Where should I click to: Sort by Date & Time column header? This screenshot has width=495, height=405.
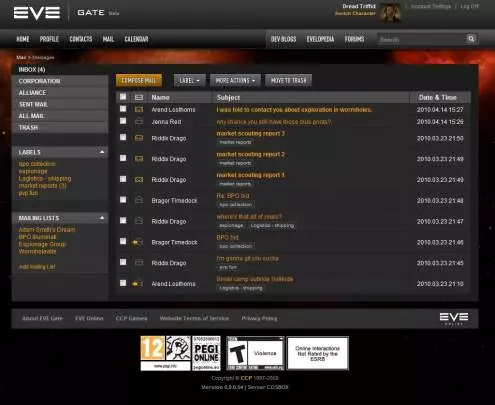(438, 97)
